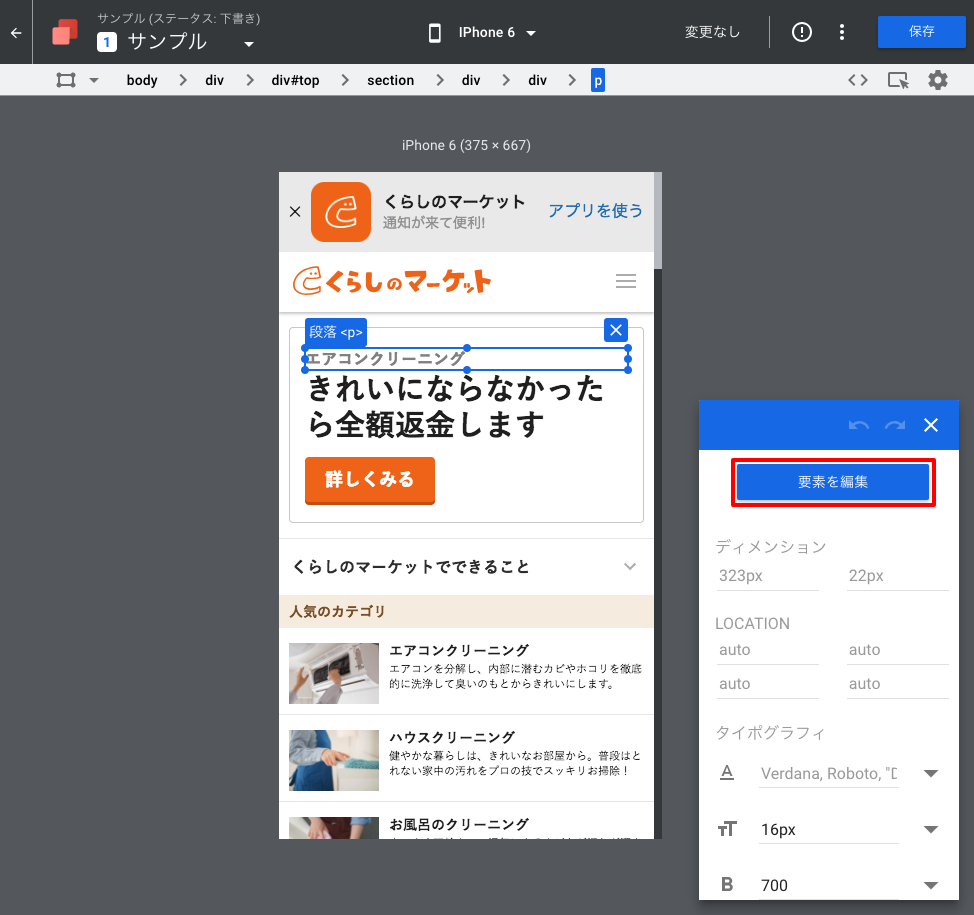View the warning status icon
The width and height of the screenshot is (974, 915).
[801, 31]
